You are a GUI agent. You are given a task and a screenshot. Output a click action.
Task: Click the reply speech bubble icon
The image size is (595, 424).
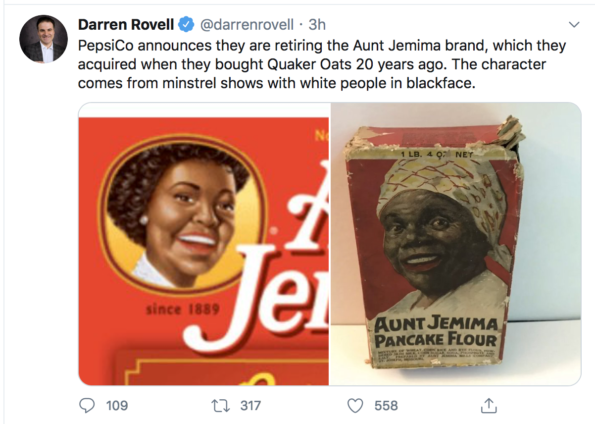click(x=87, y=405)
